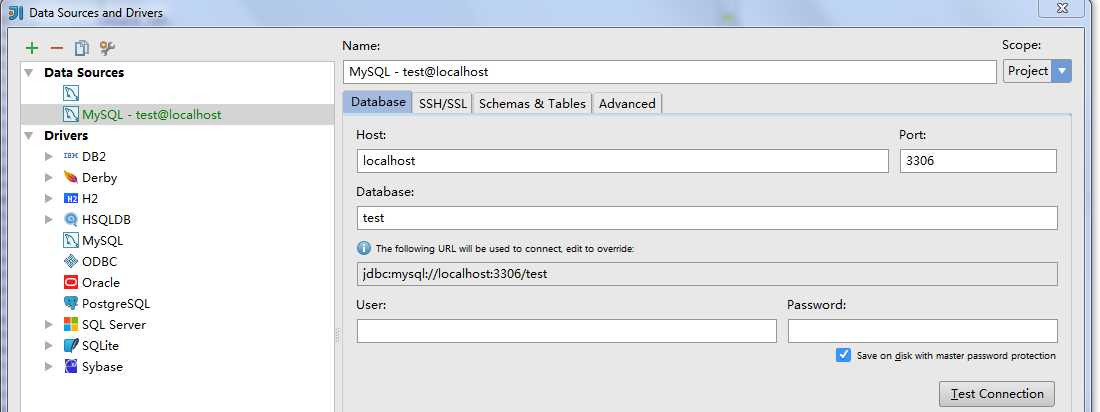Click the Port field showing 3306
1100x412 pixels.
(978, 161)
